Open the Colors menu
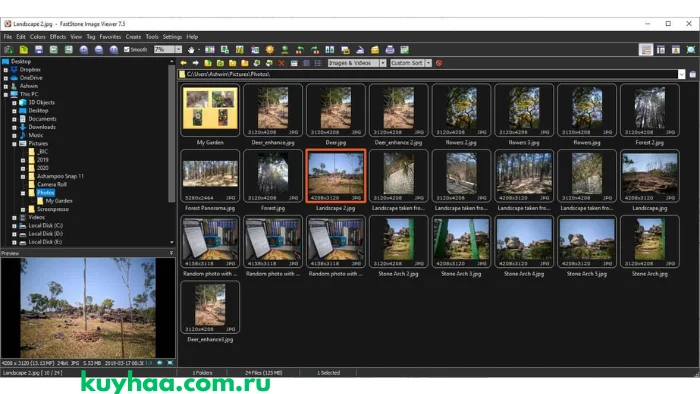This screenshot has width=700, height=394. [38, 37]
